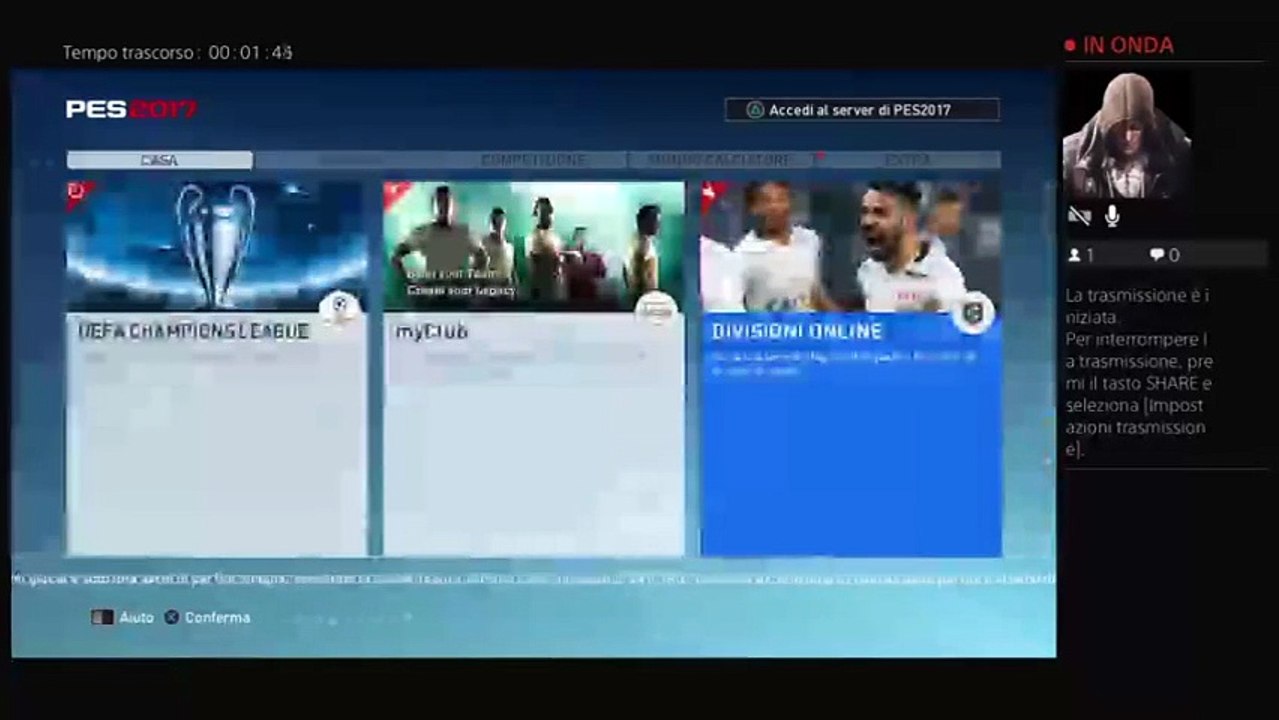
Task: Click the Tempo trascorso elapsed time
Action: click(178, 53)
